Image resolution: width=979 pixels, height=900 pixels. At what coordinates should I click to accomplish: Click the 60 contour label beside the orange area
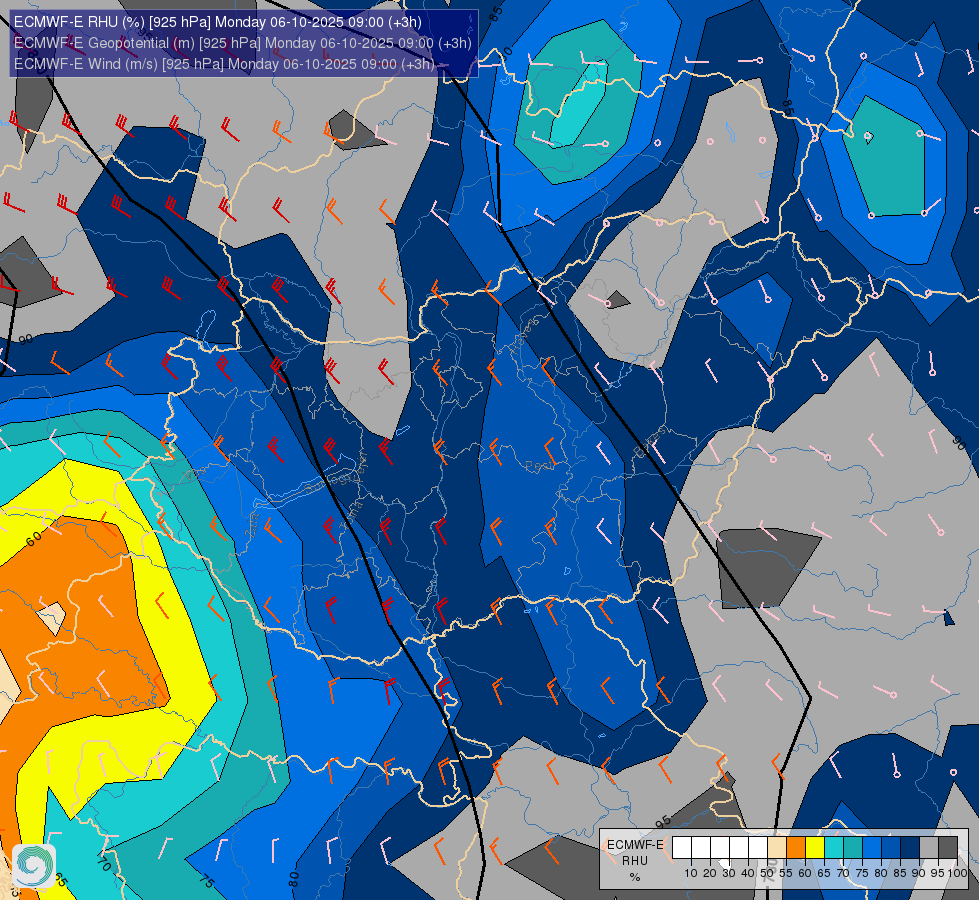pos(34,537)
